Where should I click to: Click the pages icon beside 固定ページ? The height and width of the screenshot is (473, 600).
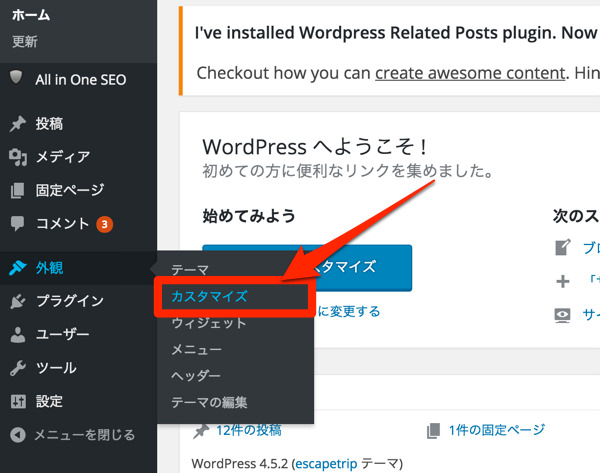17,190
